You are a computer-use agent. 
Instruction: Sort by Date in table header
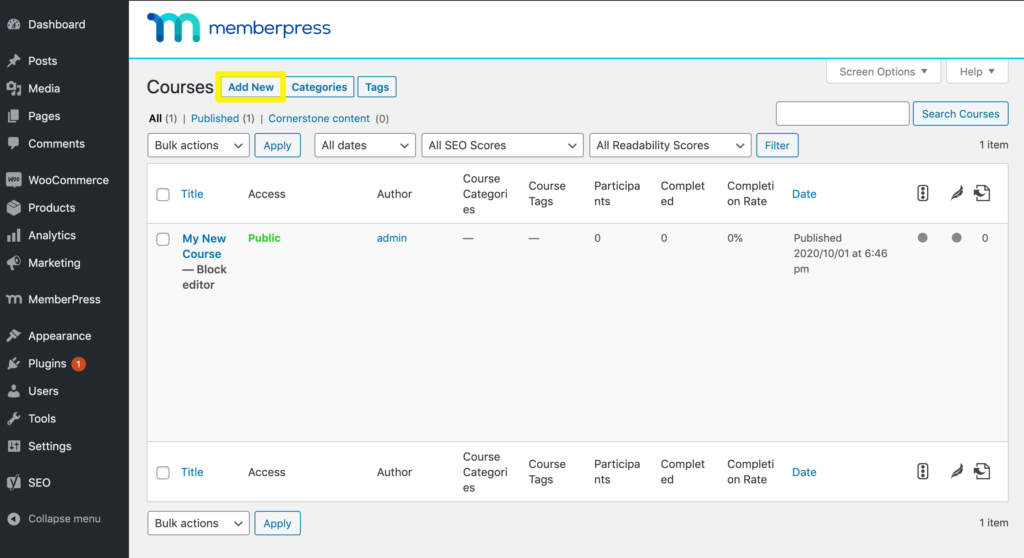click(804, 194)
